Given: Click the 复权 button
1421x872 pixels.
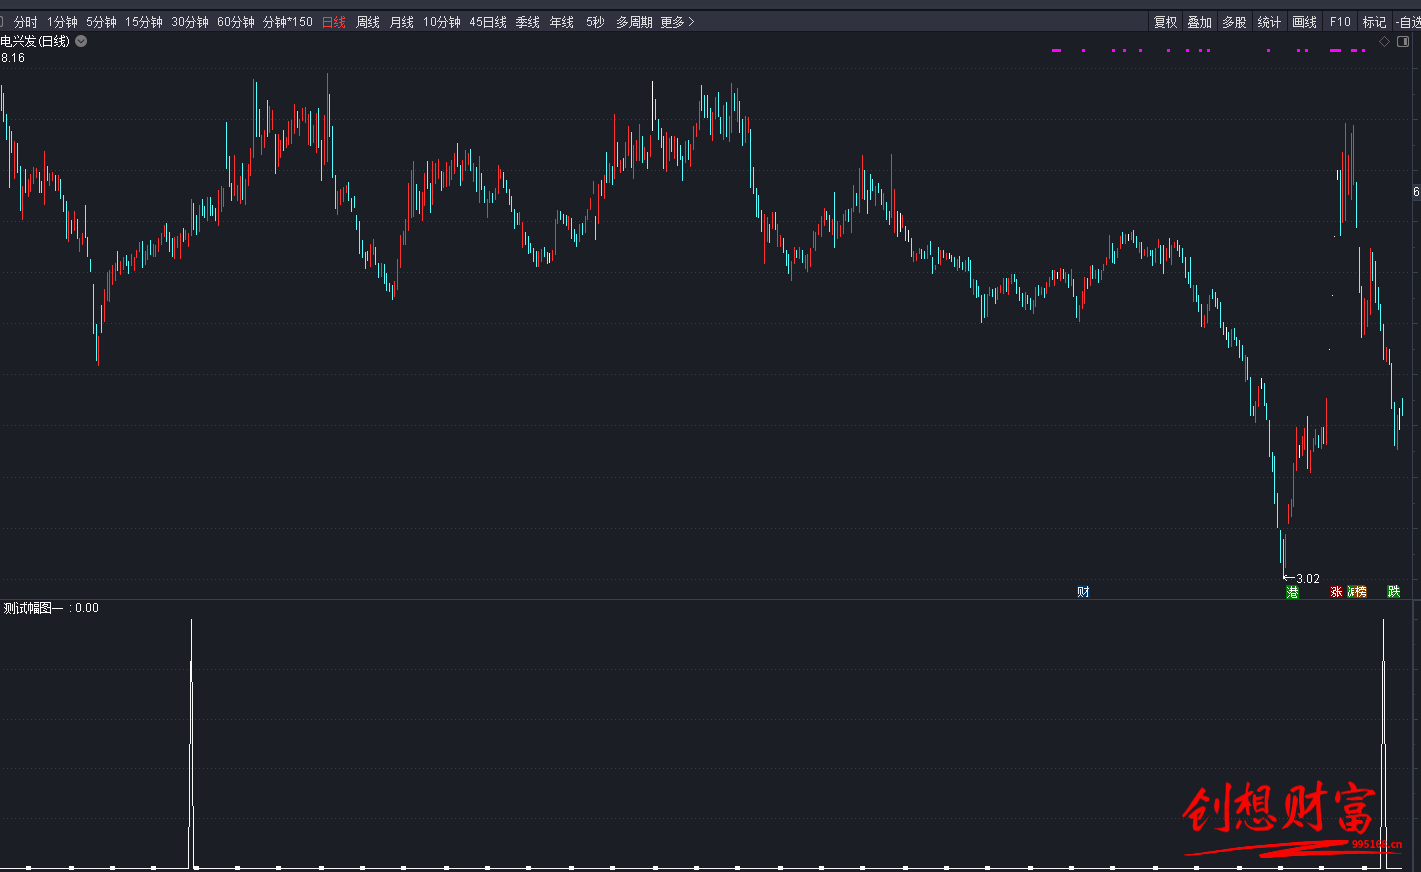Looking at the screenshot, I should tap(1166, 22).
